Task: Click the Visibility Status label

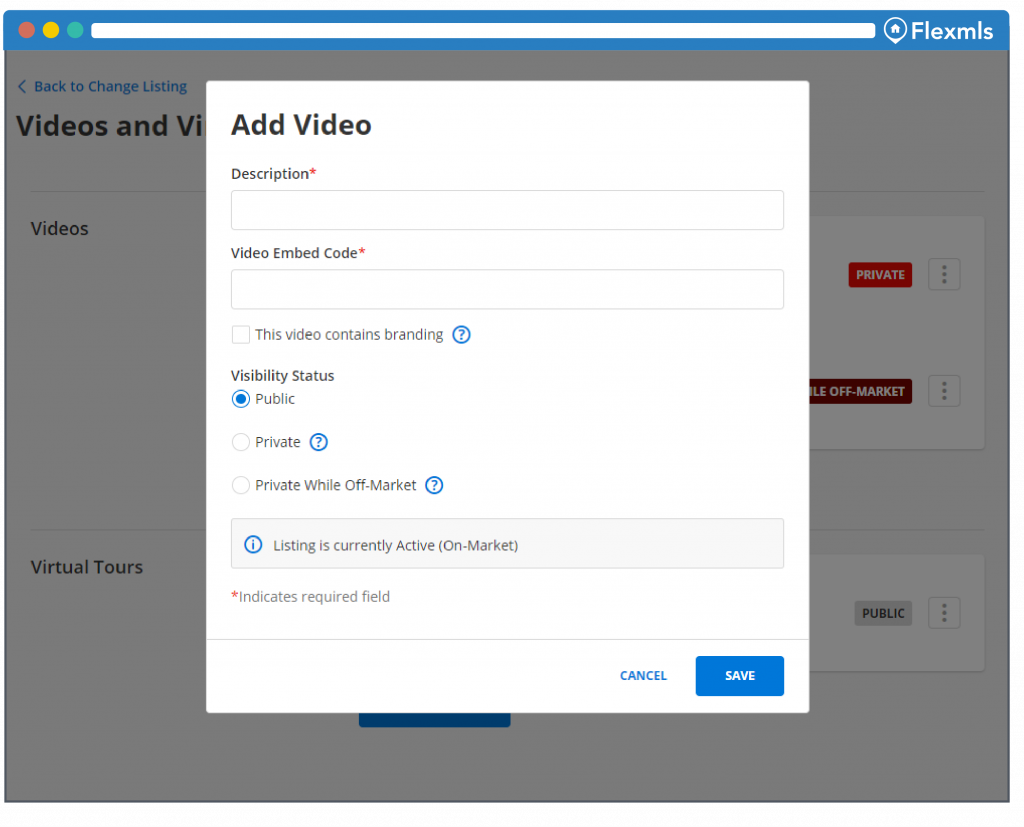Action: tap(282, 376)
